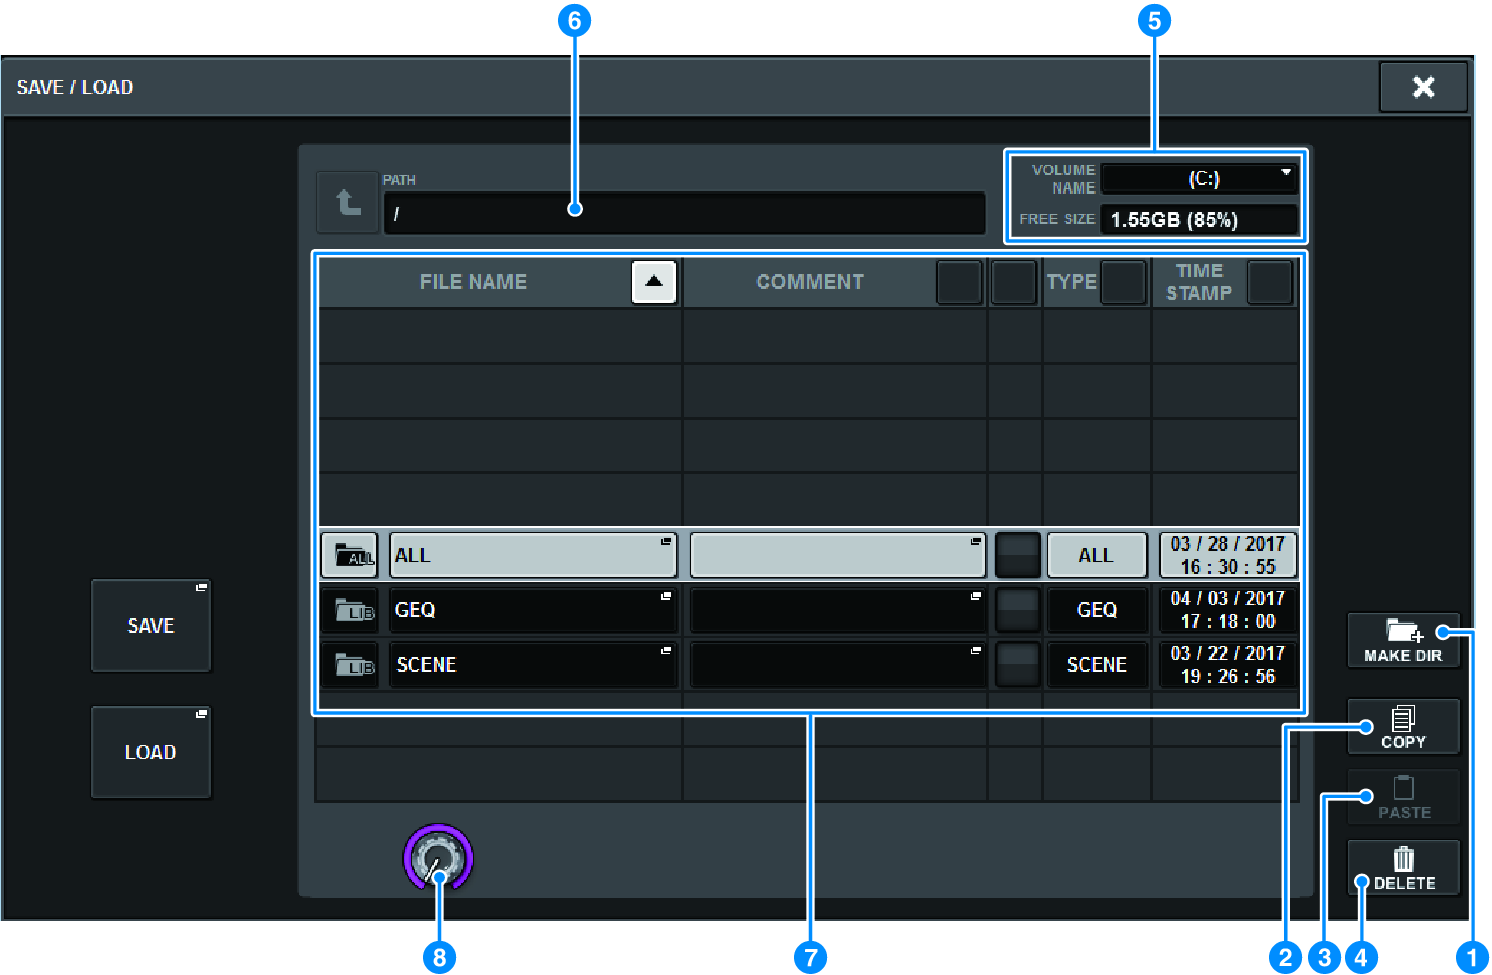Toggle the protect box on GEQ row
Screen dimensions: 1492x975
(x=1017, y=610)
